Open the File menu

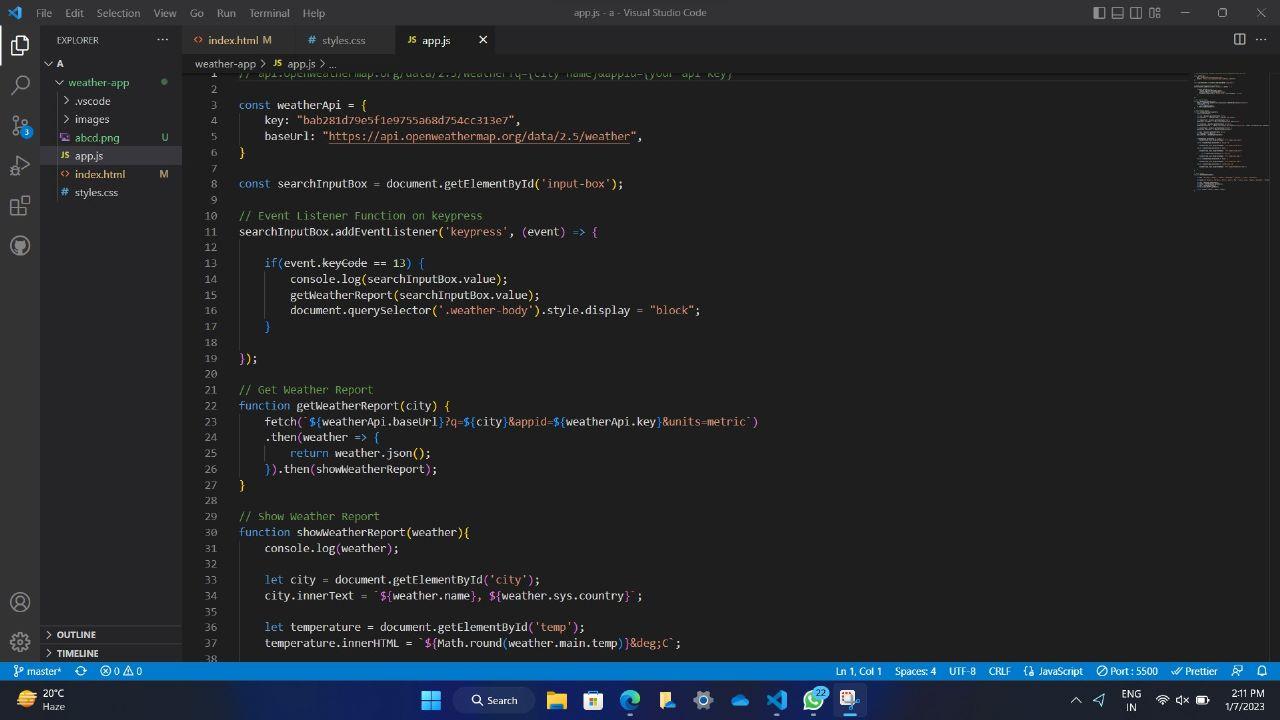coord(44,13)
